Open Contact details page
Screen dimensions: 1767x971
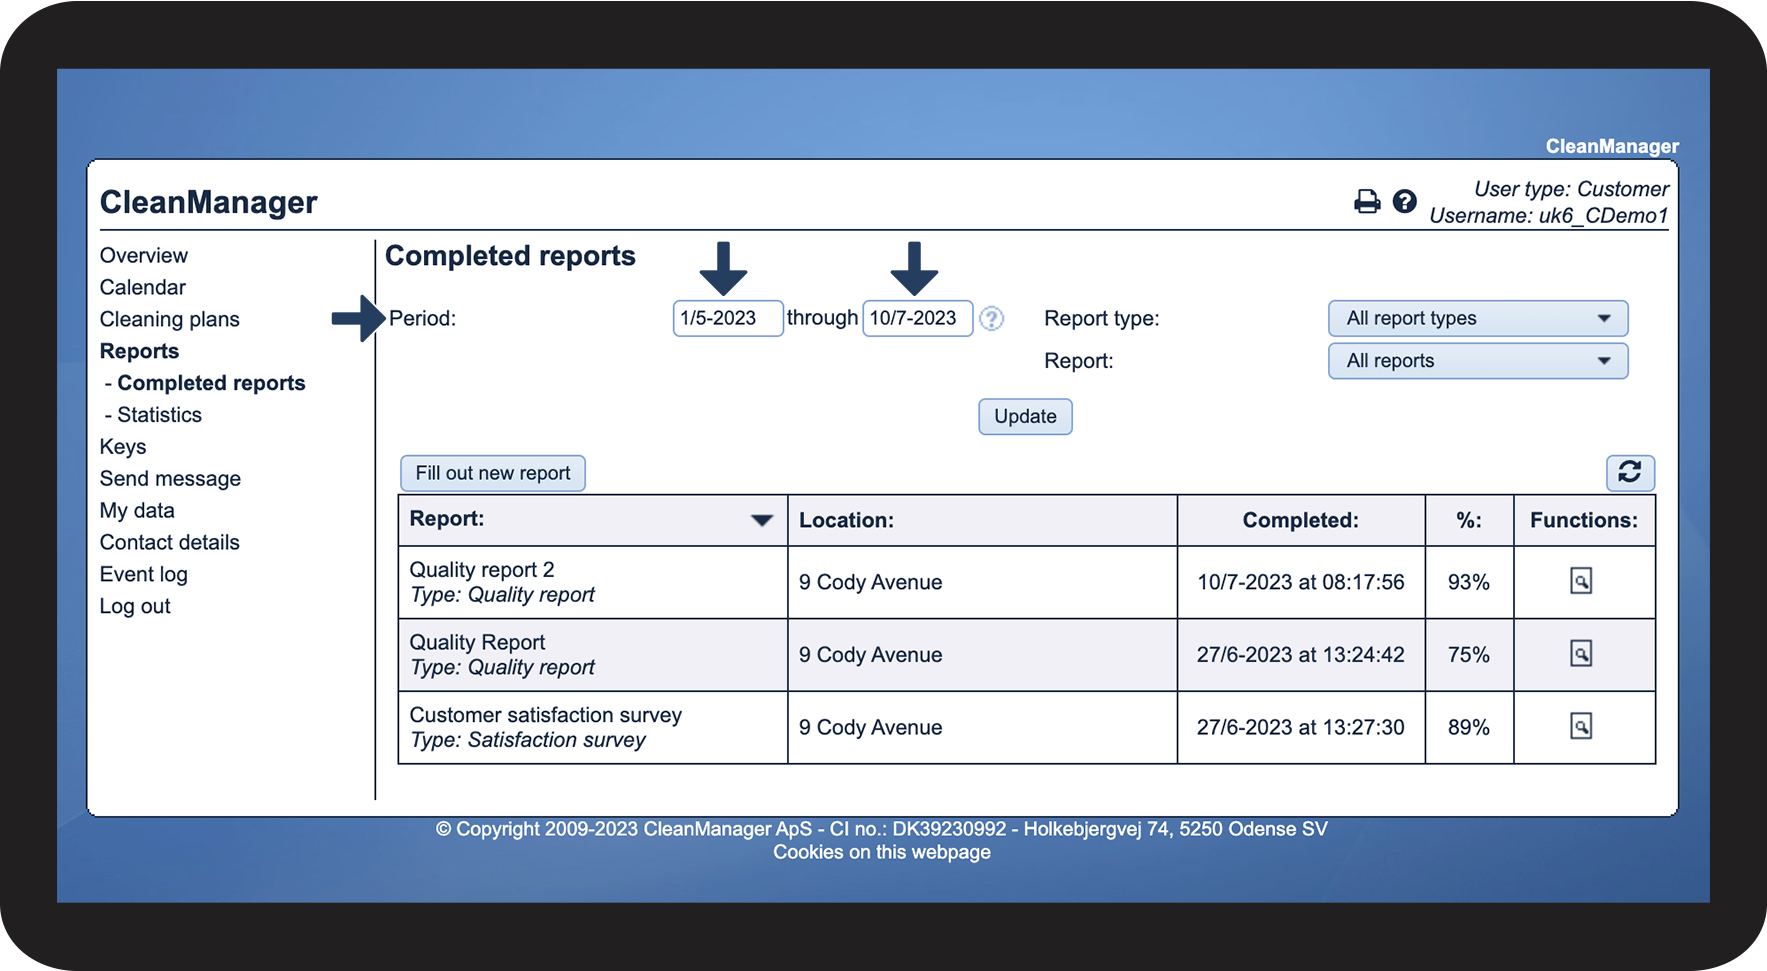(x=170, y=542)
